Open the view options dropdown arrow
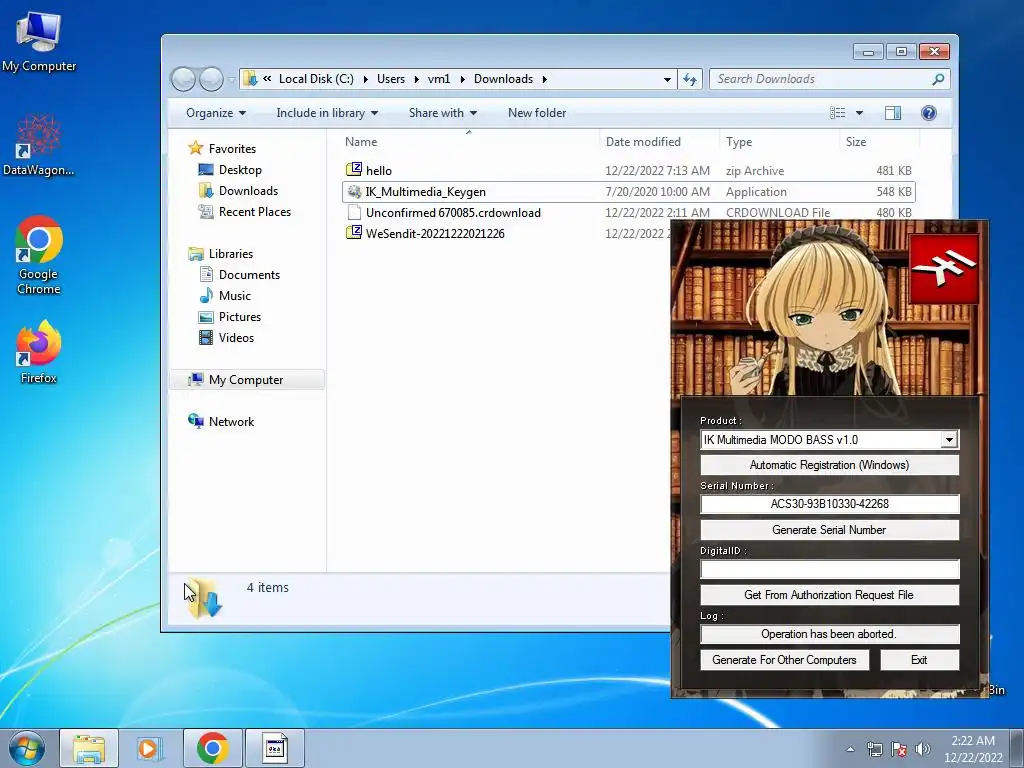 pyautogui.click(x=859, y=113)
